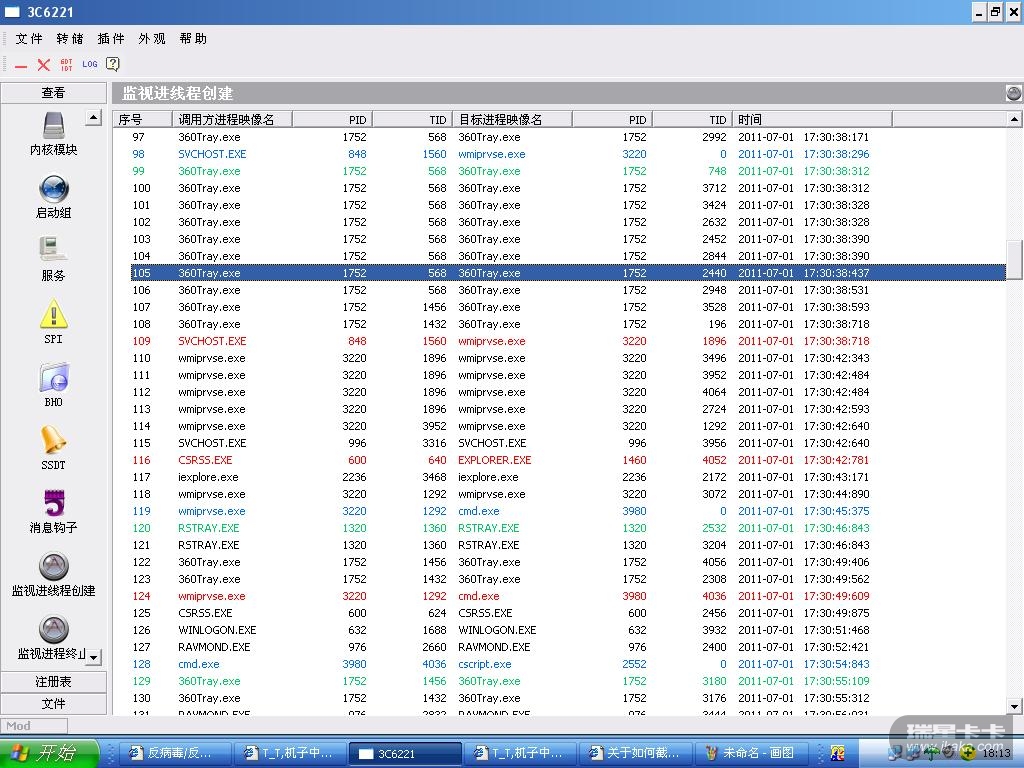Switch to 文件 sidebar section

click(x=54, y=703)
